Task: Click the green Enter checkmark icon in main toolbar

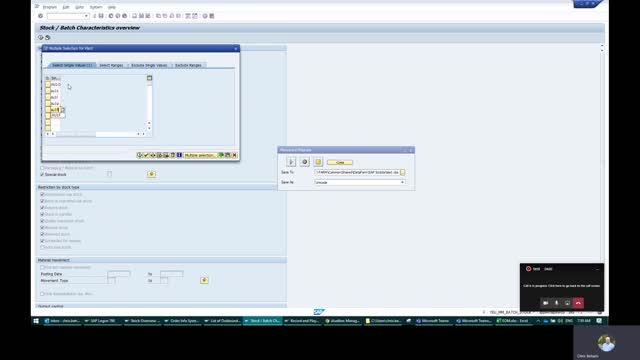Action: [x=40, y=16]
